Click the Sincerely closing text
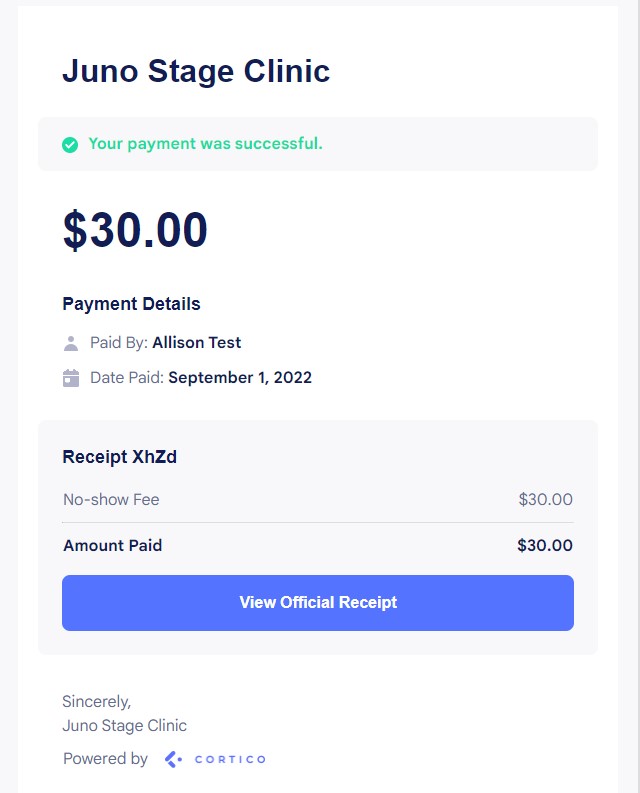Viewport: 640px width, 793px height. tap(96, 701)
